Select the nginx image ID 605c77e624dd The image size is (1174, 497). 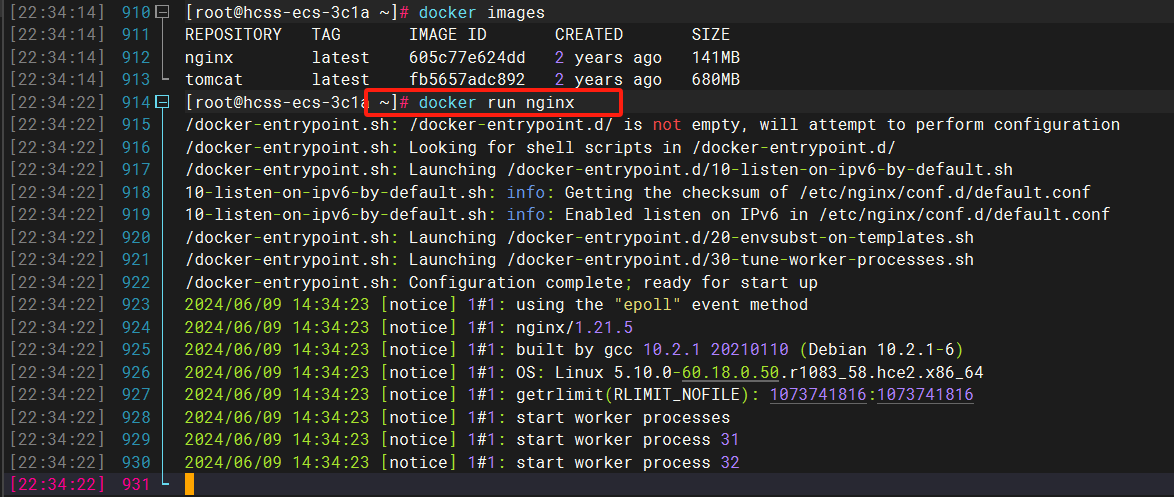point(467,58)
